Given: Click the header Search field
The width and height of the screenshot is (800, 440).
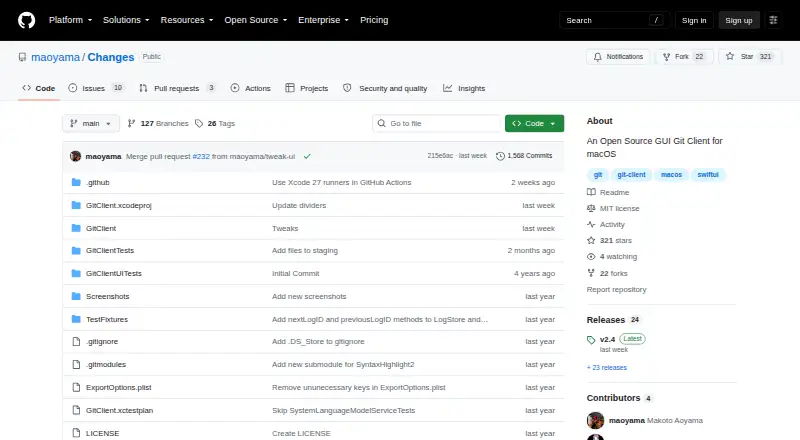Looking at the screenshot, I should point(614,20).
